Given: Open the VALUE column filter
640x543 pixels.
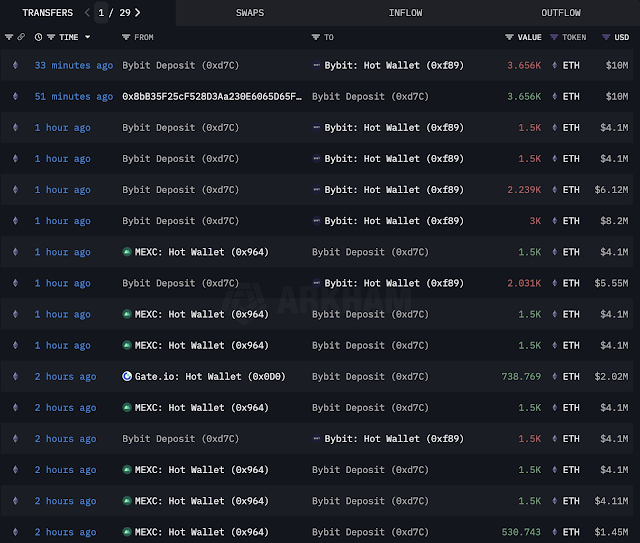Looking at the screenshot, I should pos(509,37).
